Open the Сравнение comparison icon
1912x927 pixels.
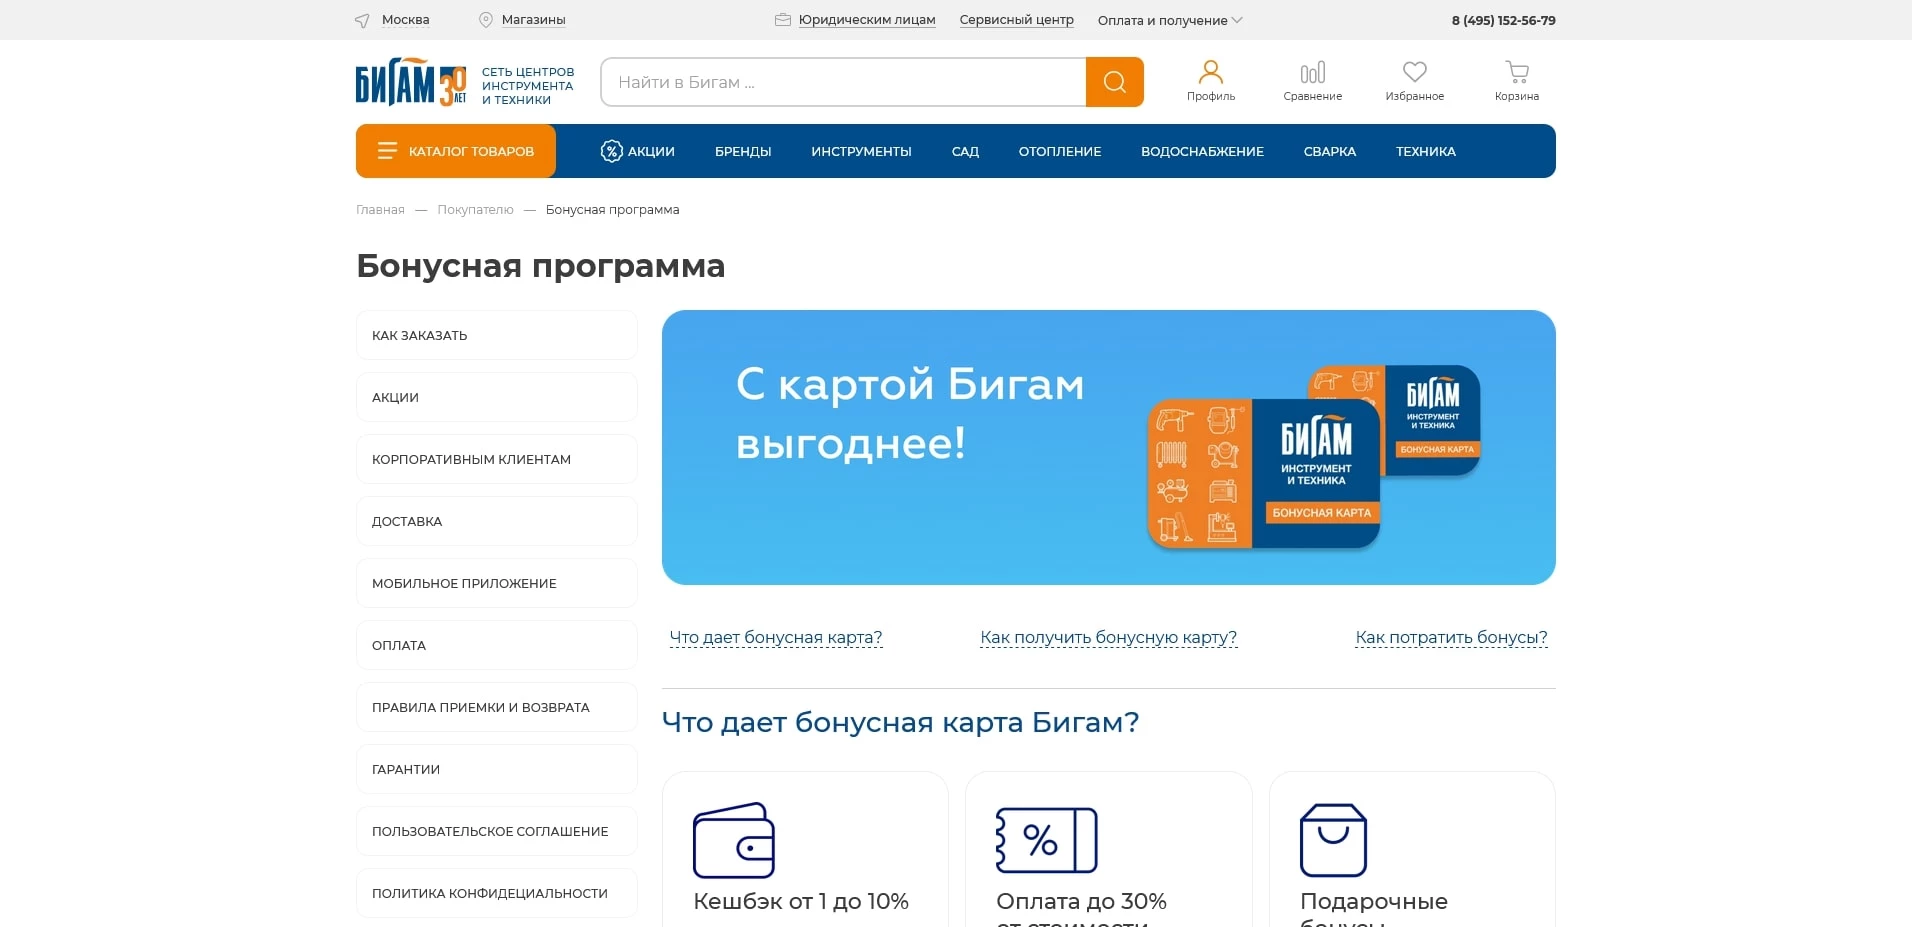point(1313,72)
